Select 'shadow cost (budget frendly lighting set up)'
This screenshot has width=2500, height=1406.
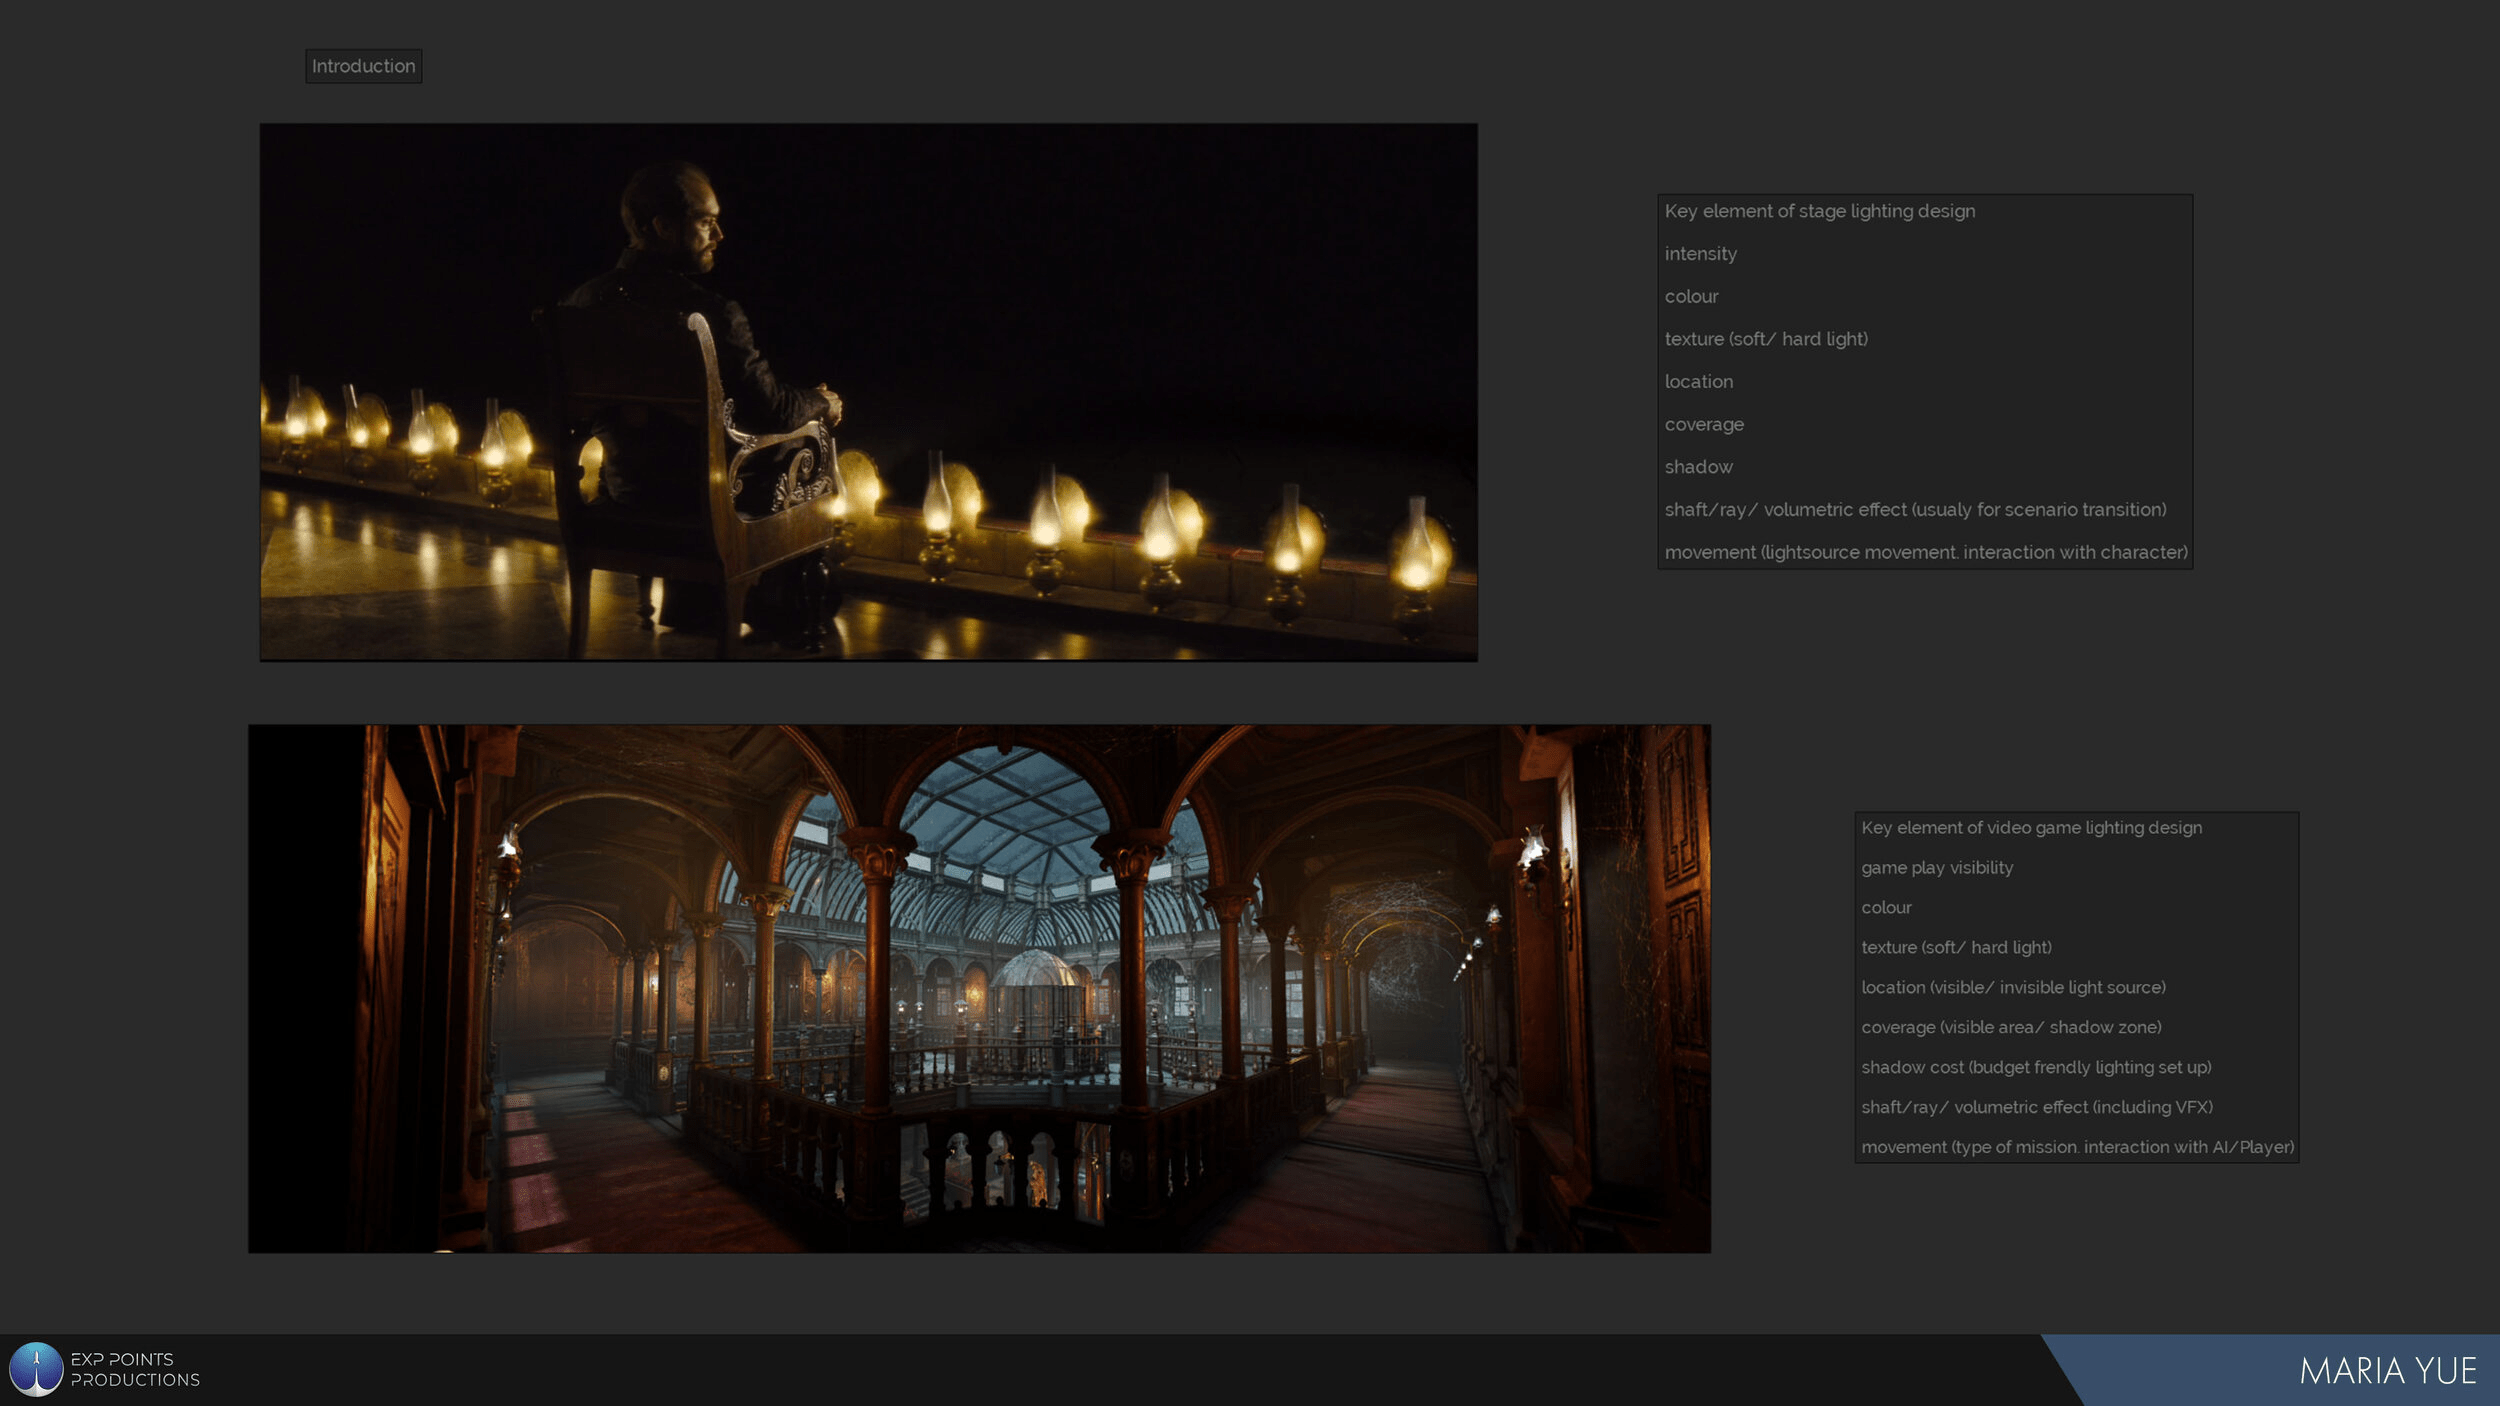pos(2037,1067)
